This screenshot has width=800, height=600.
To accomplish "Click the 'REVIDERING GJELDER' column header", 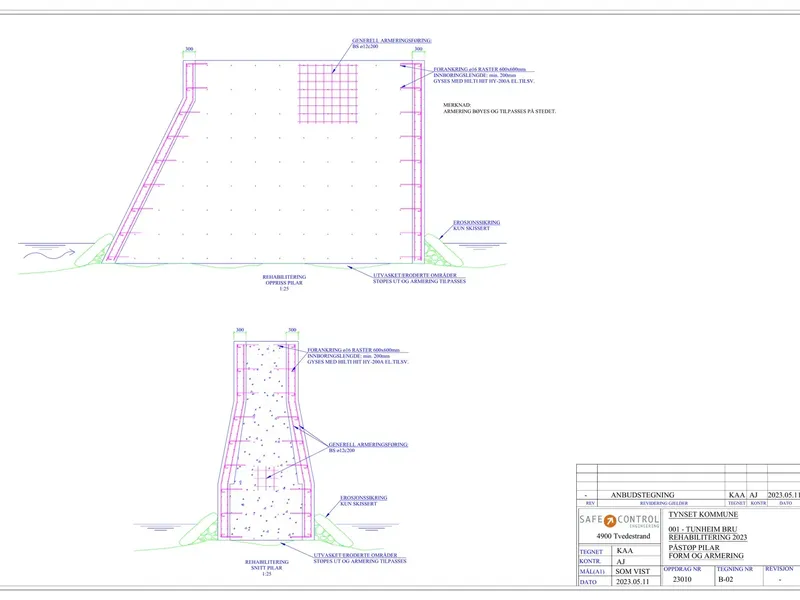I will [664, 503].
